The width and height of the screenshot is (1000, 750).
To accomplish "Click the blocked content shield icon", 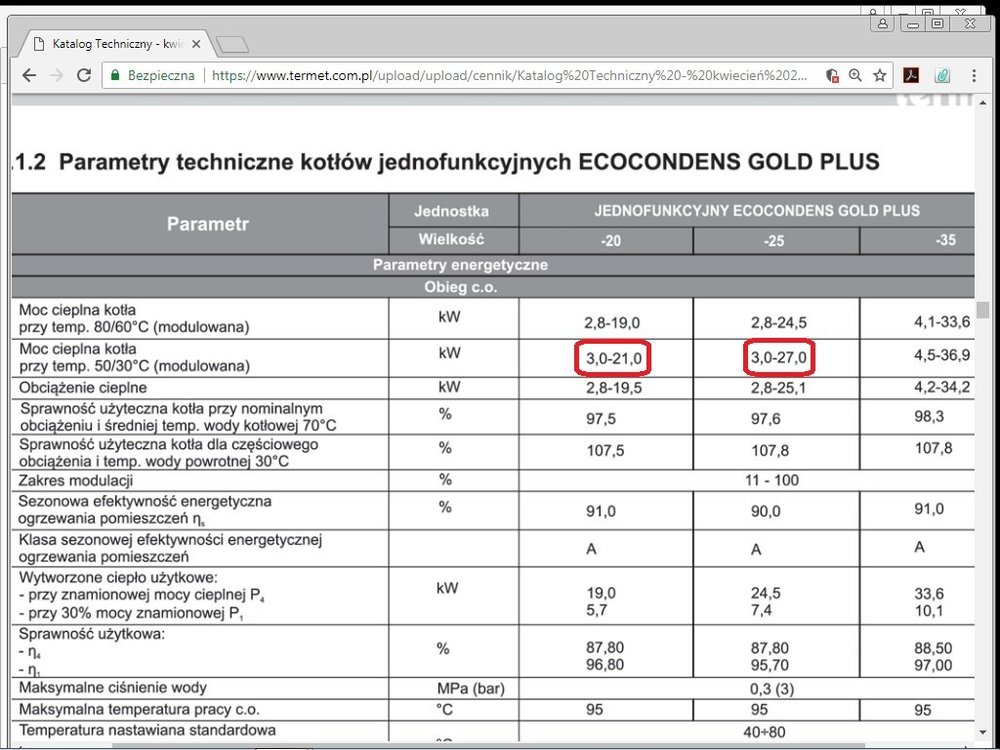I will tap(832, 75).
